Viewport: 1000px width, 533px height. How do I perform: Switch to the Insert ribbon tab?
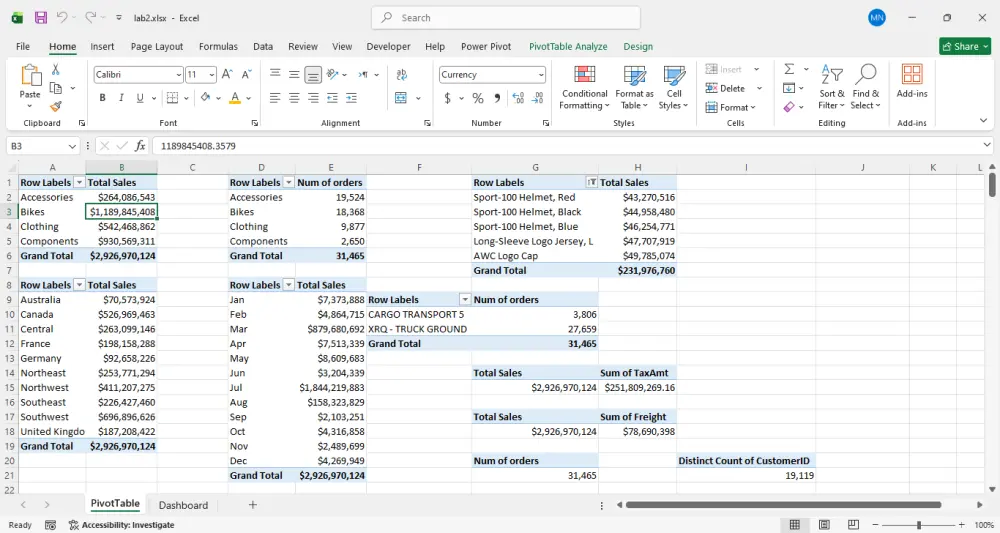click(102, 47)
